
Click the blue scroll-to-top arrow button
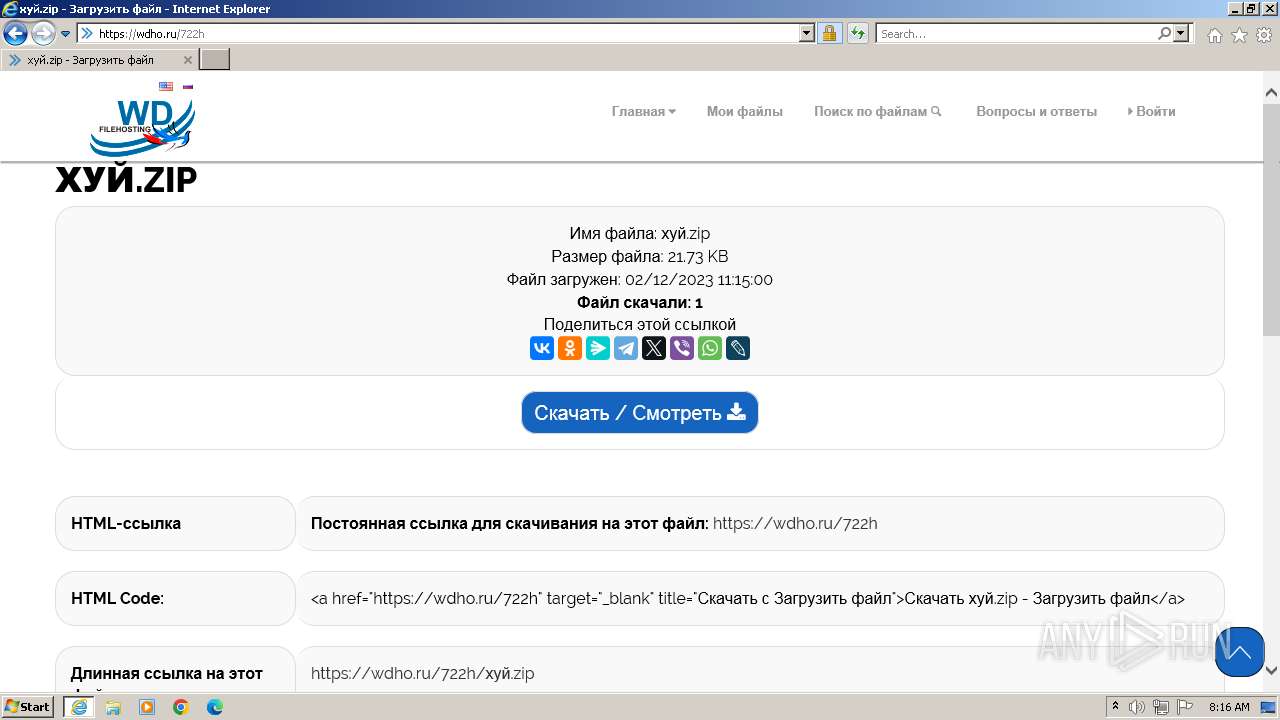(1240, 652)
